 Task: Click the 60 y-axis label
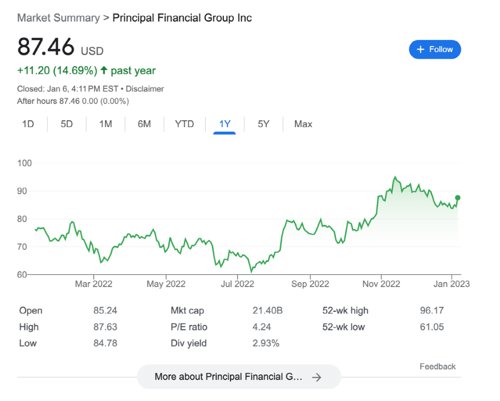point(22,274)
